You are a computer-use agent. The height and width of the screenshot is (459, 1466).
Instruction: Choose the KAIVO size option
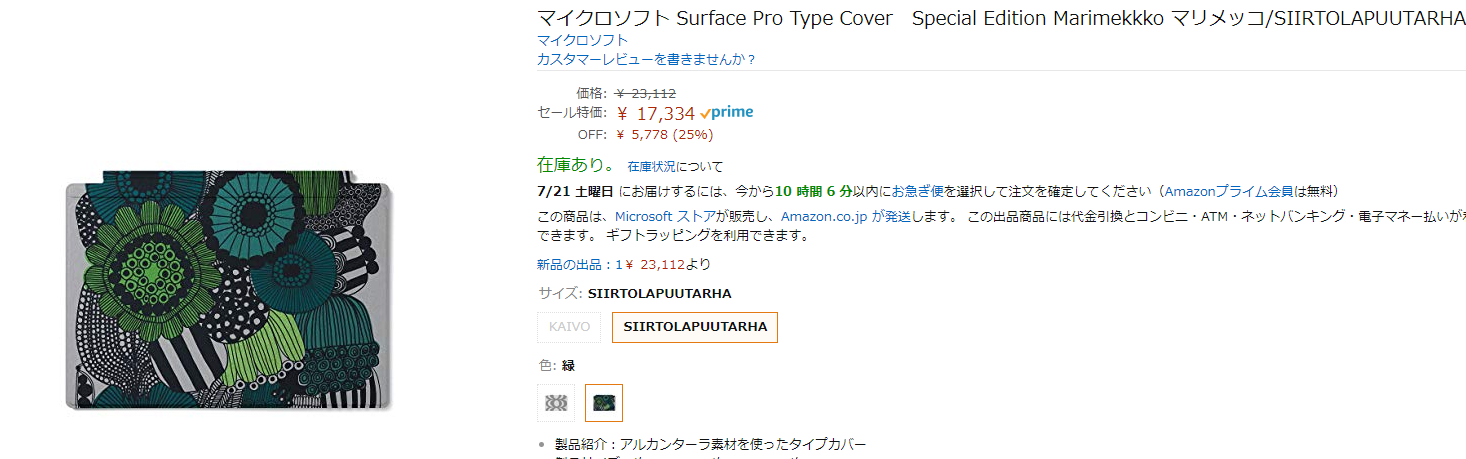[x=569, y=327]
